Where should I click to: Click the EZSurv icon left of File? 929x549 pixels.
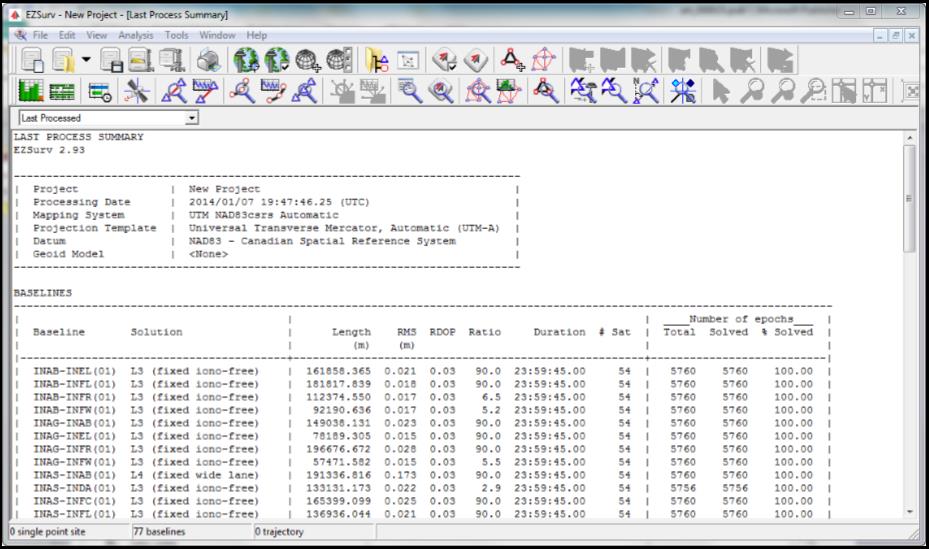21,35
